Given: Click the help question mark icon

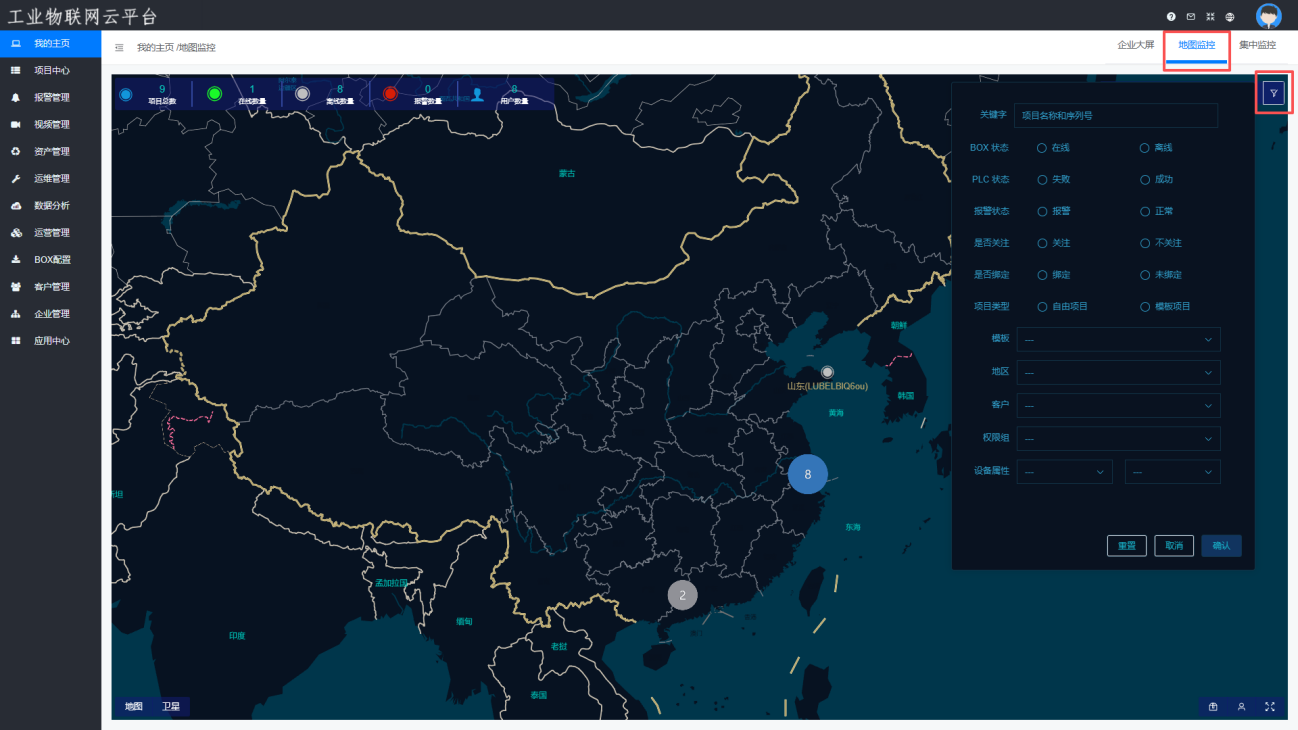Looking at the screenshot, I should (1171, 17).
